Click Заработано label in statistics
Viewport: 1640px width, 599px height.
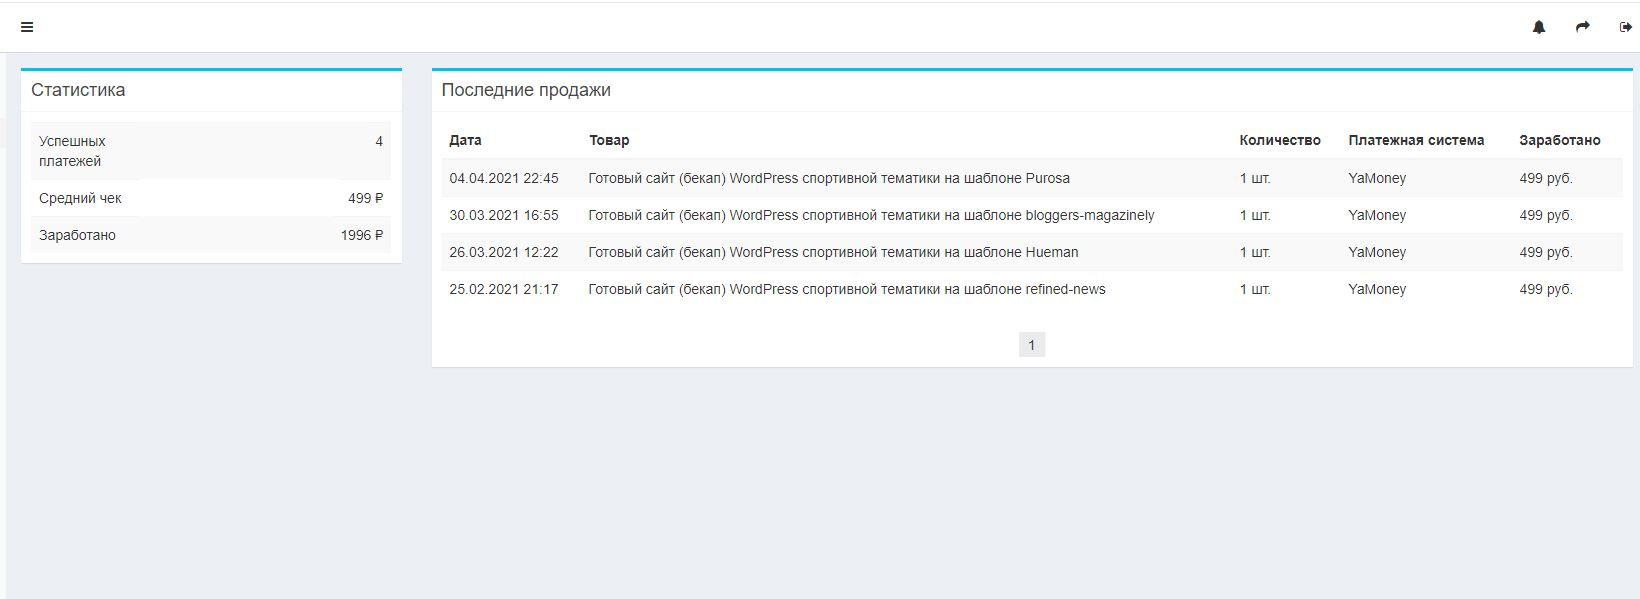click(x=77, y=235)
